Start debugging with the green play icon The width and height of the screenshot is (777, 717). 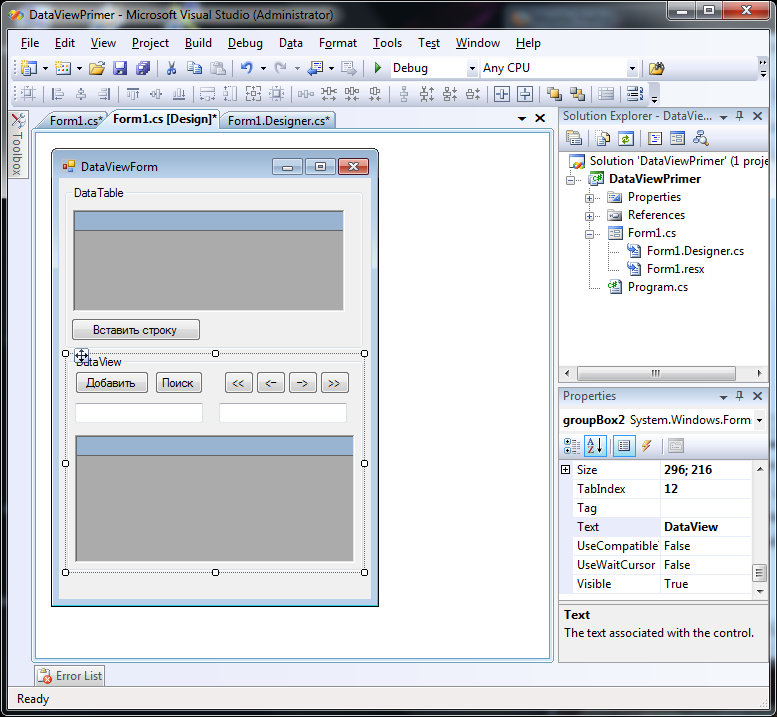(x=378, y=68)
